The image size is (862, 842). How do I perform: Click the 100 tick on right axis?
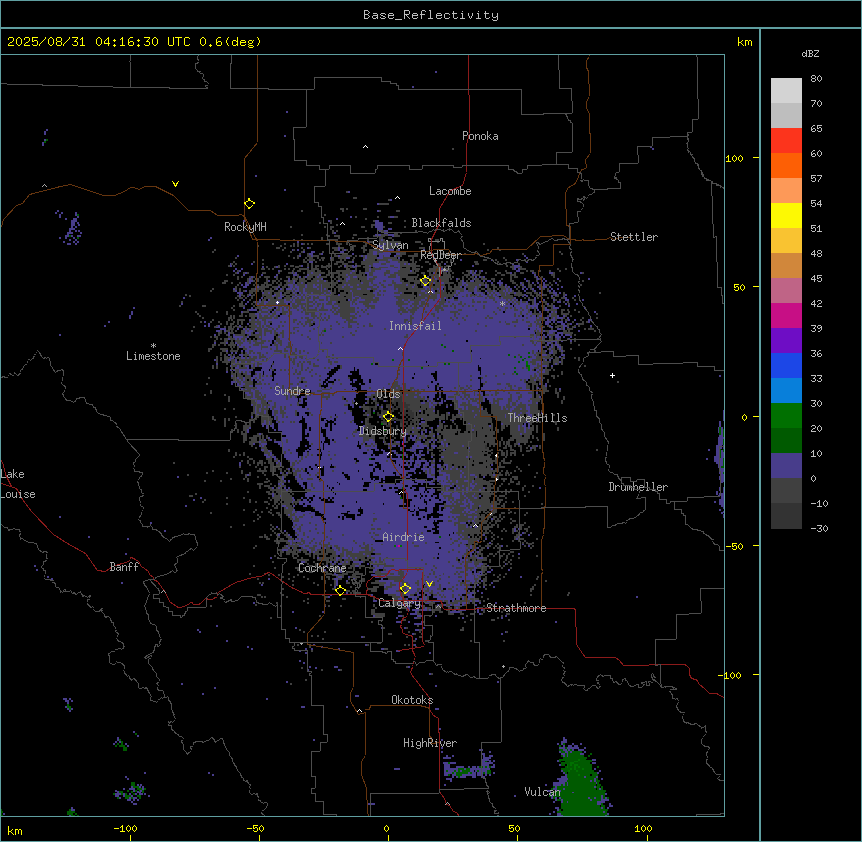point(734,158)
